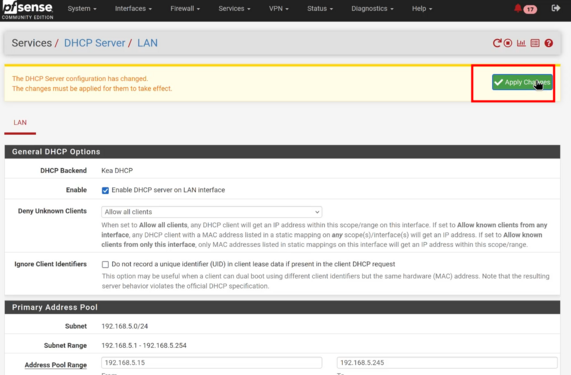Click the Kea DHCP backend text
This screenshot has height=375, width=571.
click(117, 170)
